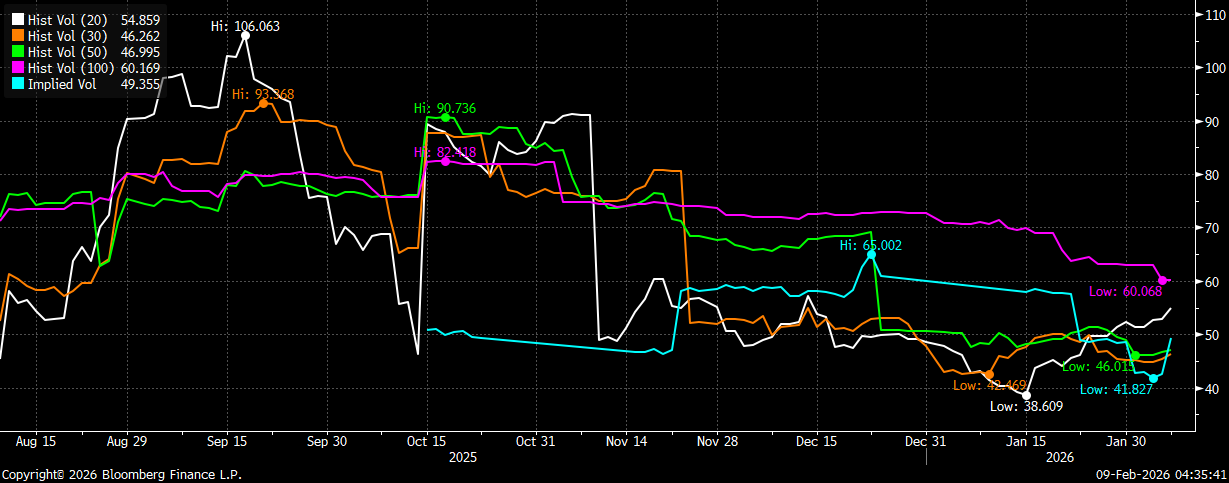The image size is (1229, 483).
Task: Select the Hi: 106.063 white peak marker
Action: pyautogui.click(x=246, y=35)
